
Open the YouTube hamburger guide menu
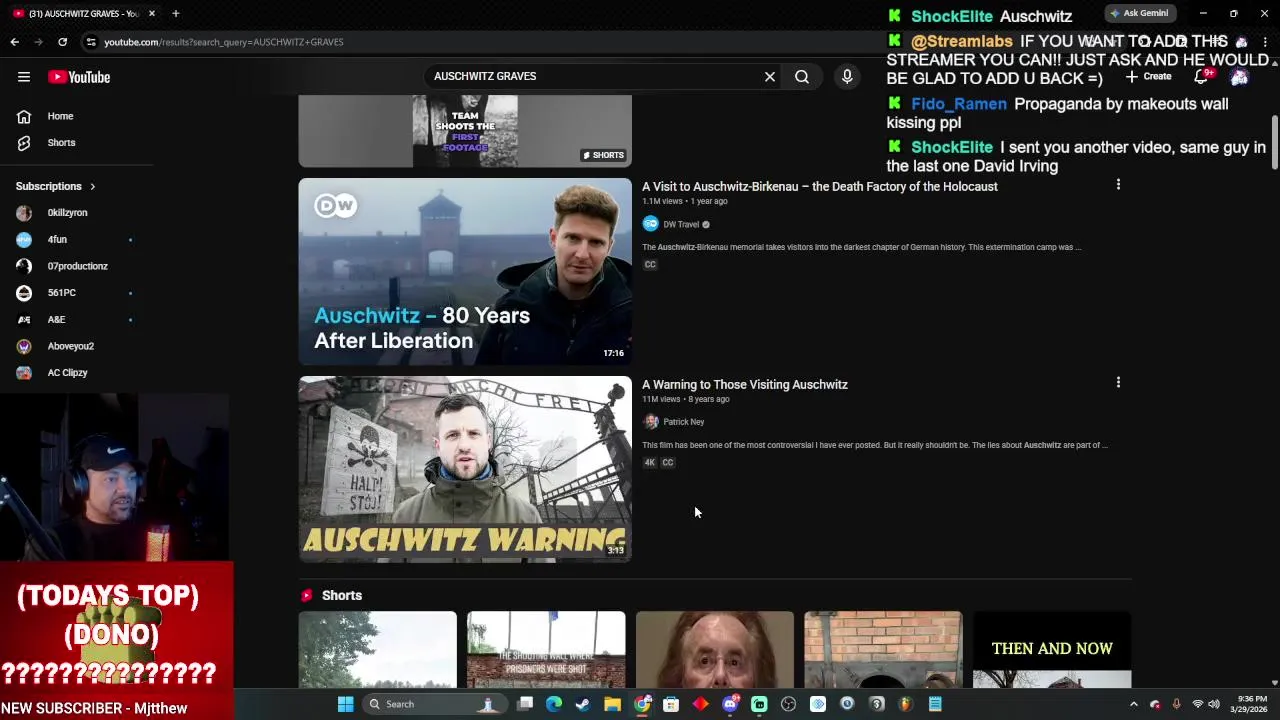click(x=24, y=77)
